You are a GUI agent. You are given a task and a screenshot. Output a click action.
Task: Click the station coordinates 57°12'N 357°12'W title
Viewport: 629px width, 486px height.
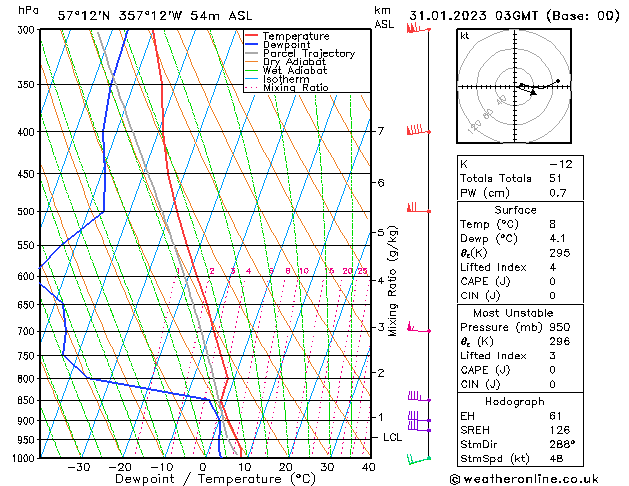click(155, 16)
